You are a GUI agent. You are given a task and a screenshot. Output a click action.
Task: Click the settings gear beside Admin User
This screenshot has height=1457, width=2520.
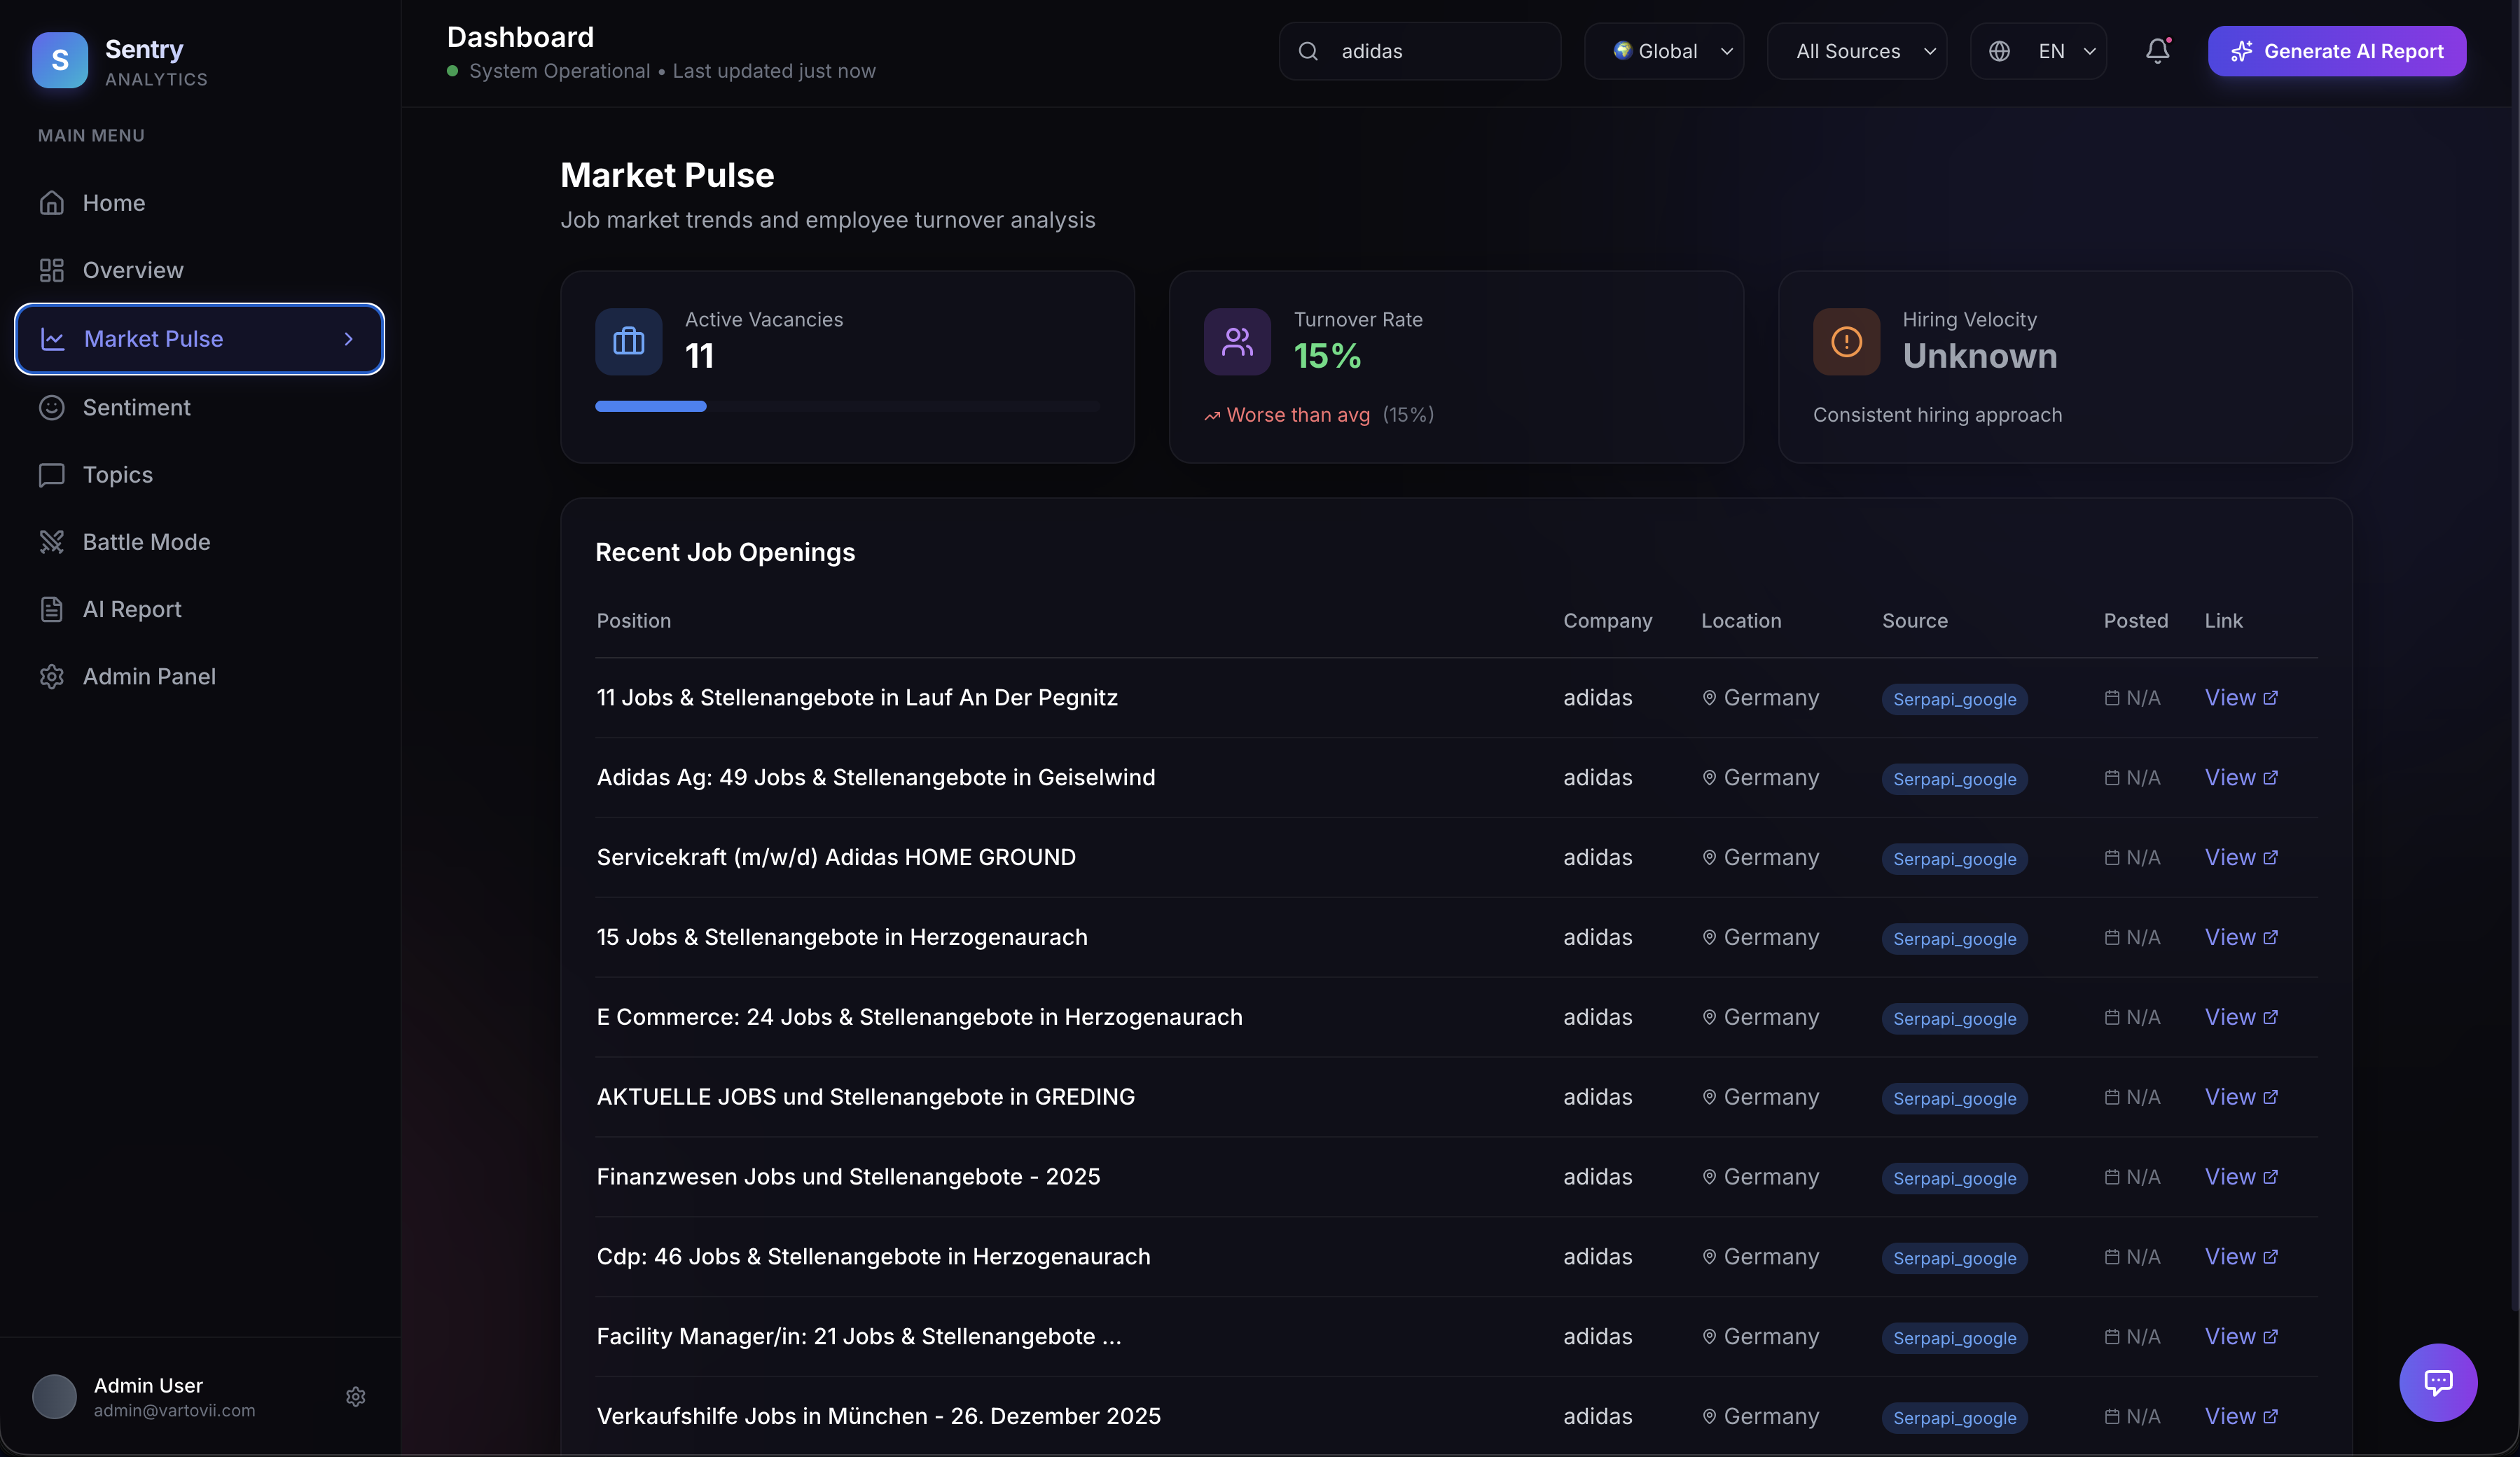[x=355, y=1397]
